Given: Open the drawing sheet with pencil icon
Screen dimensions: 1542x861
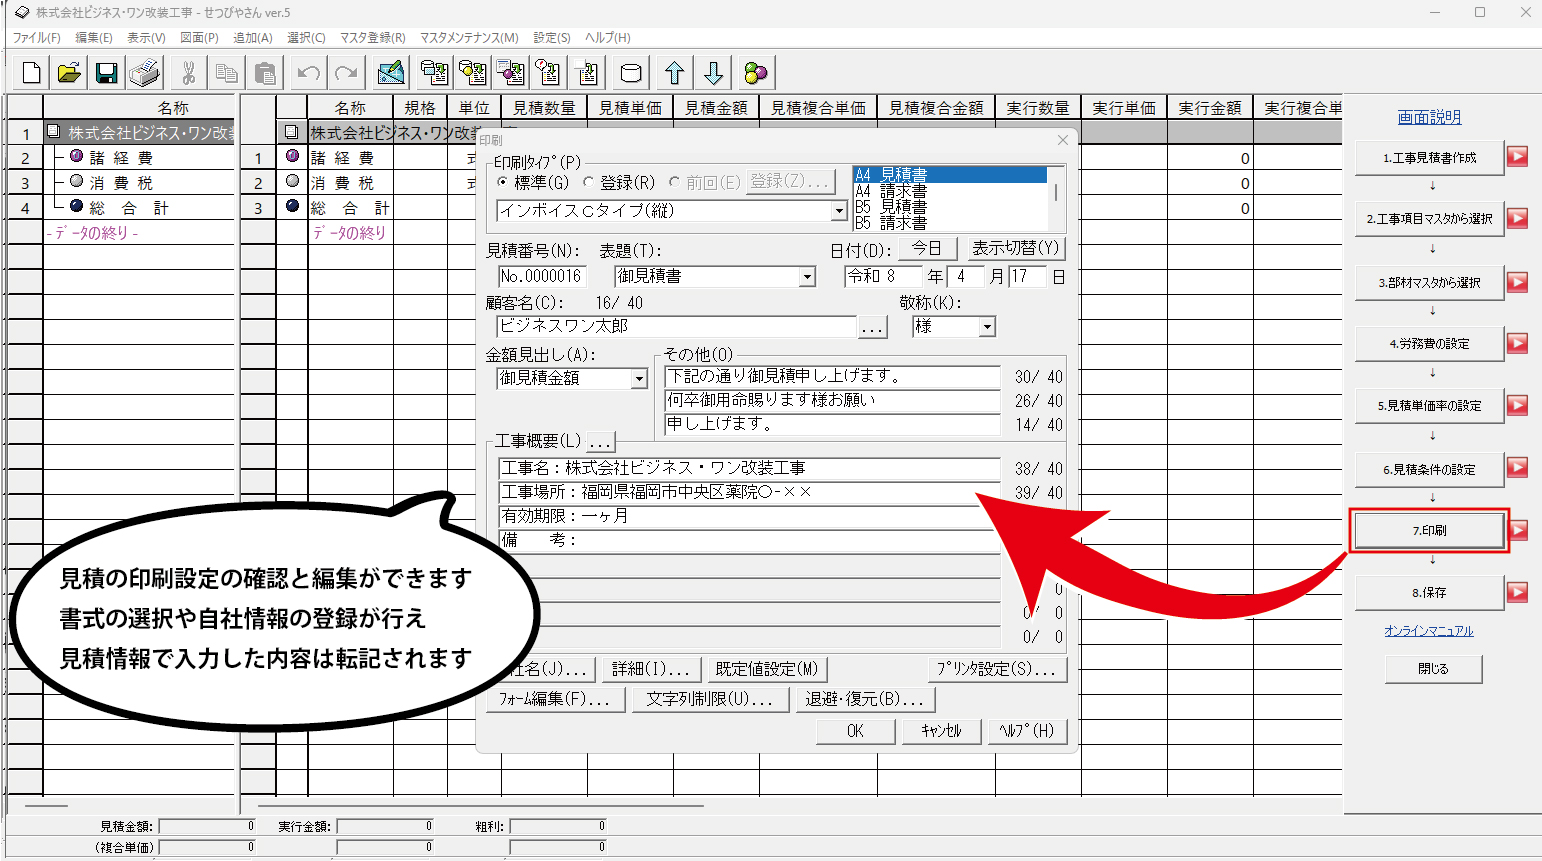Looking at the screenshot, I should pyautogui.click(x=391, y=73).
